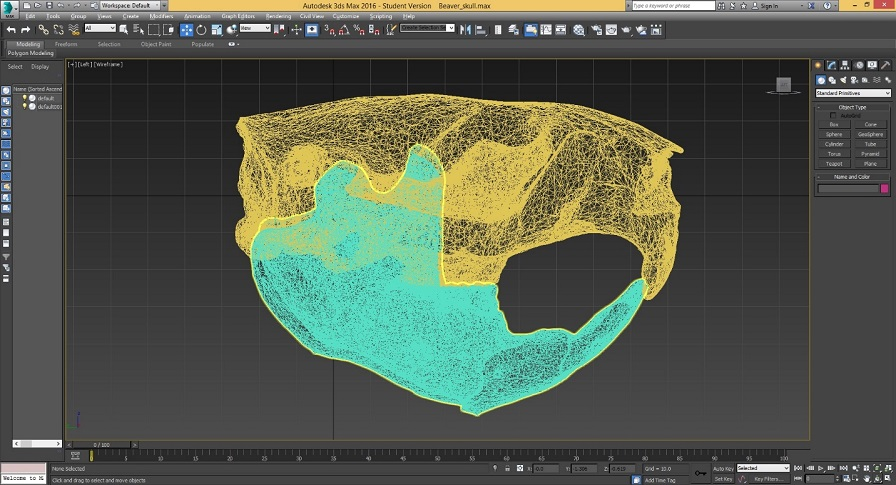Image resolution: width=896 pixels, height=485 pixels.
Task: Select the Select and Move tool
Action: 187,29
